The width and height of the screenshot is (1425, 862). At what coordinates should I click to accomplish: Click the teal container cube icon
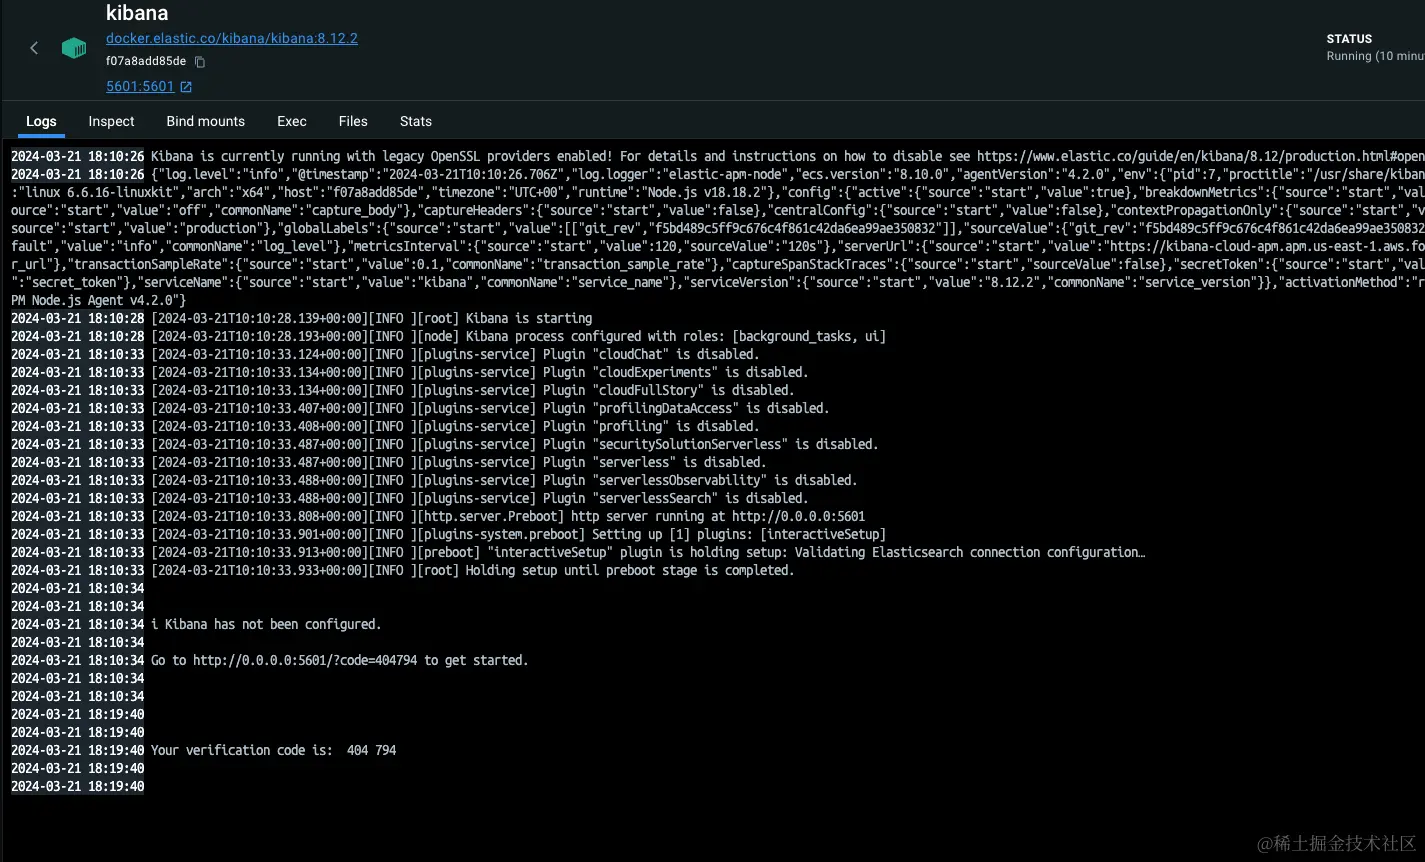74,48
